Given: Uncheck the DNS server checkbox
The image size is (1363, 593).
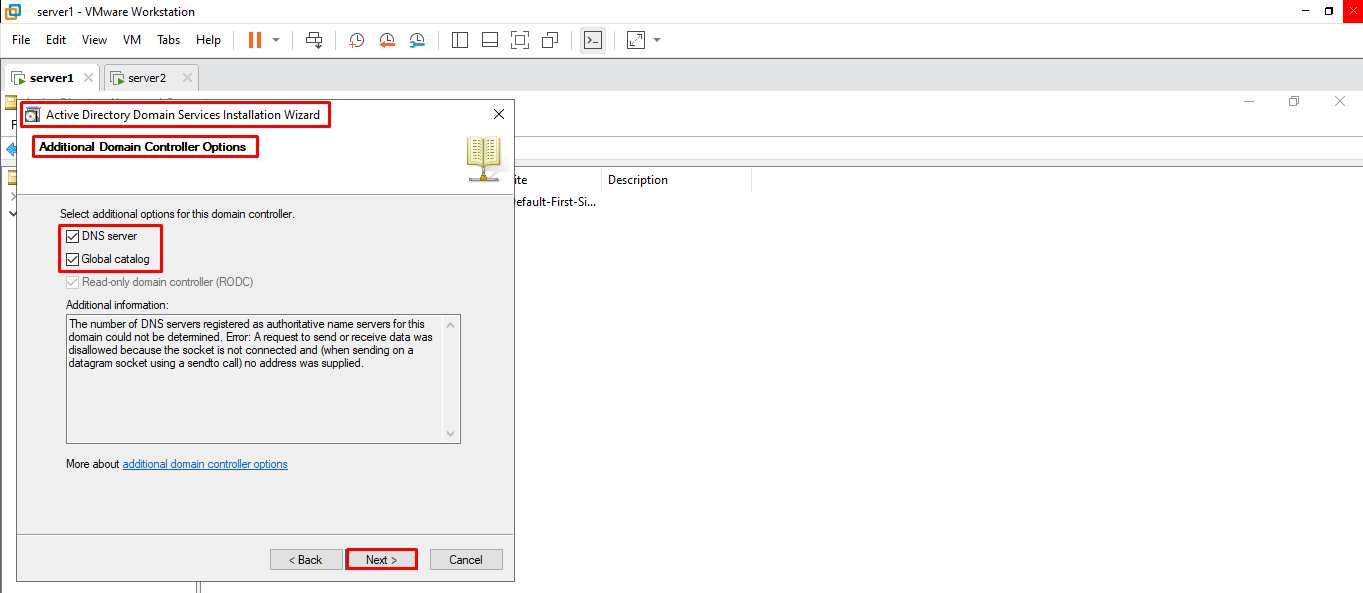Looking at the screenshot, I should tap(72, 236).
